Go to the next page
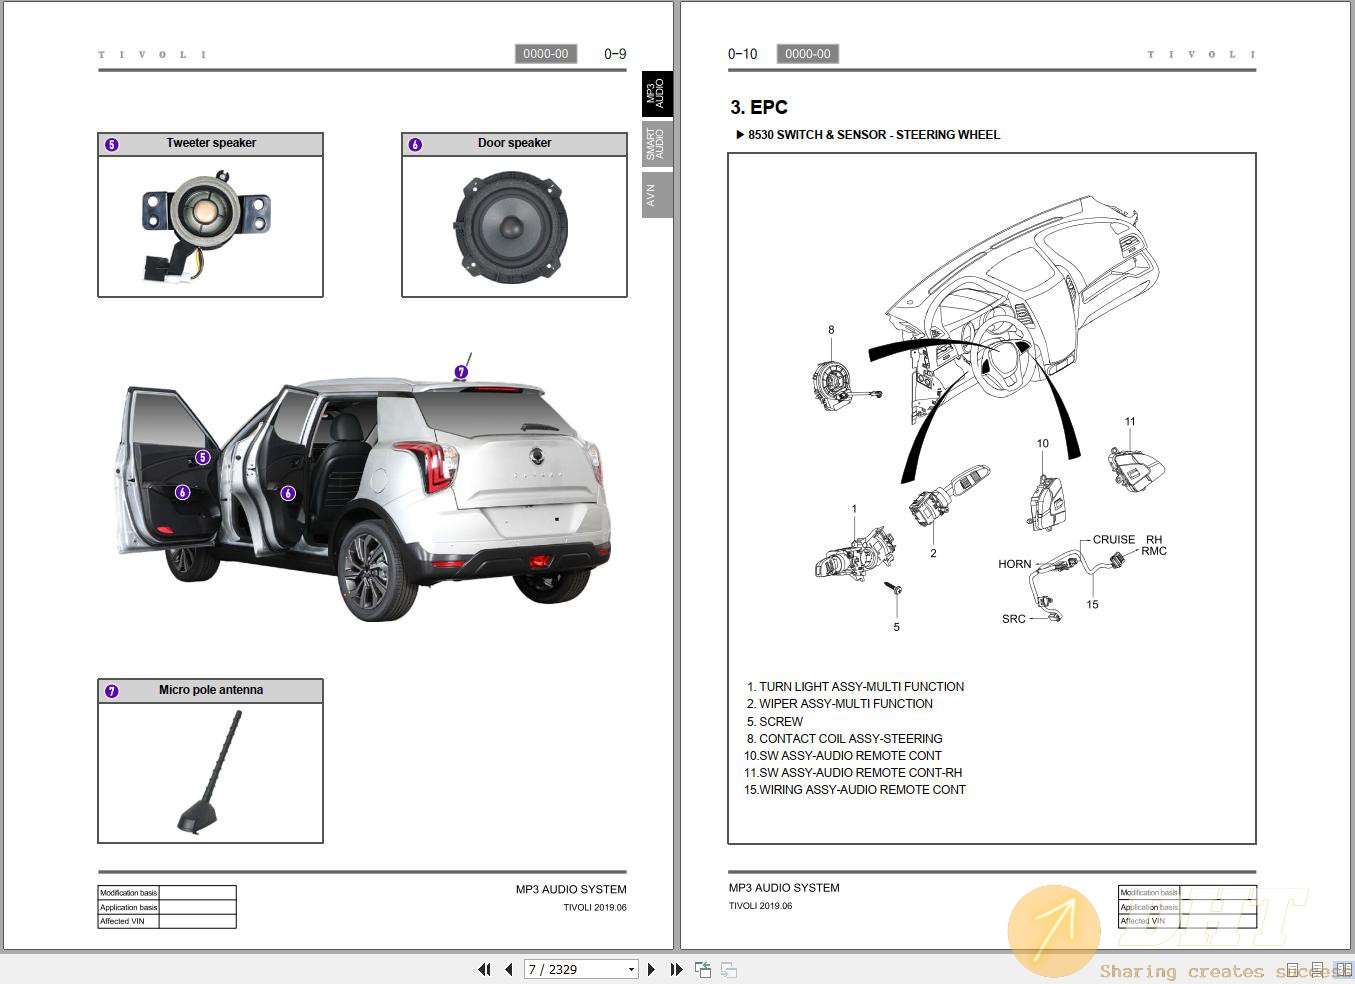 [651, 969]
